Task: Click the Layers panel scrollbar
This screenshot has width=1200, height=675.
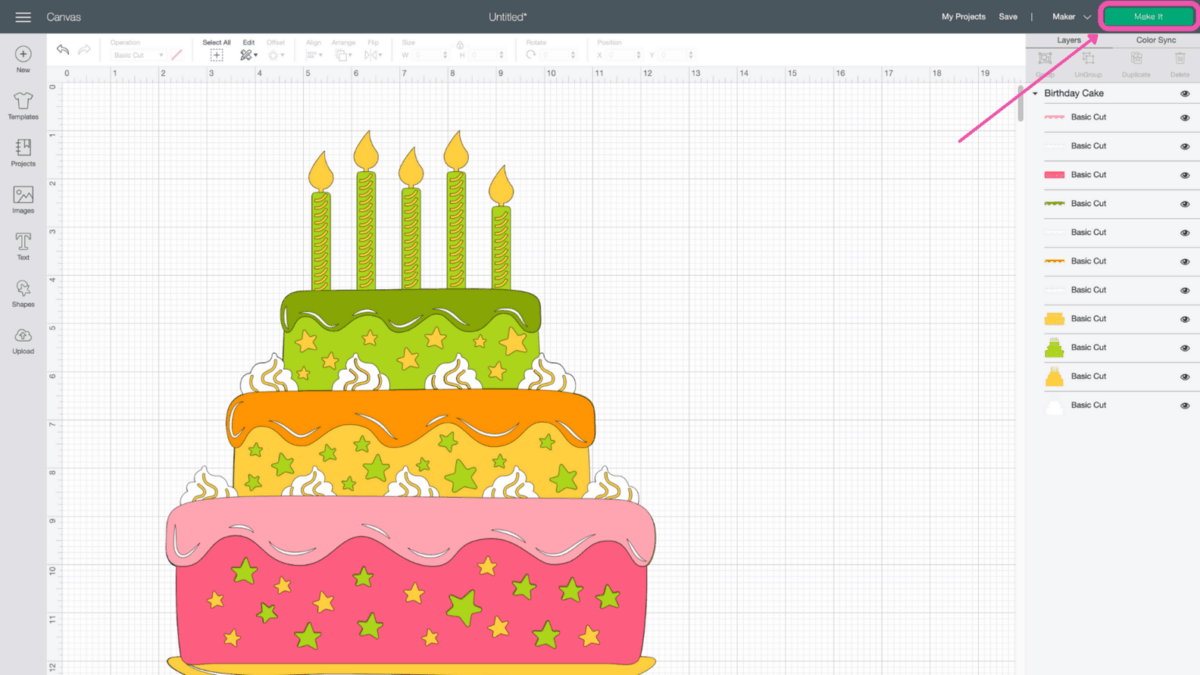Action: point(1020,102)
